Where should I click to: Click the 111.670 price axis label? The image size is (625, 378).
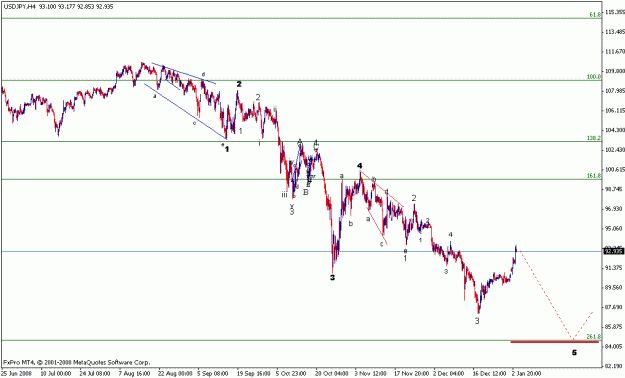pyautogui.click(x=615, y=51)
